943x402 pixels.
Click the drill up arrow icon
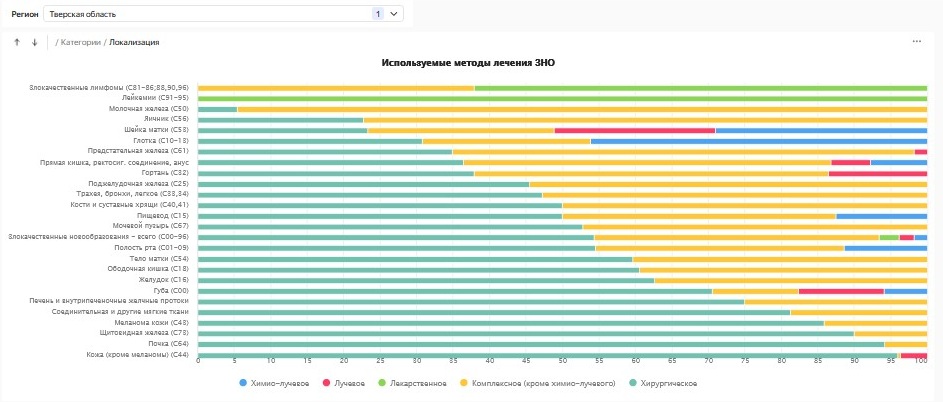click(x=17, y=42)
